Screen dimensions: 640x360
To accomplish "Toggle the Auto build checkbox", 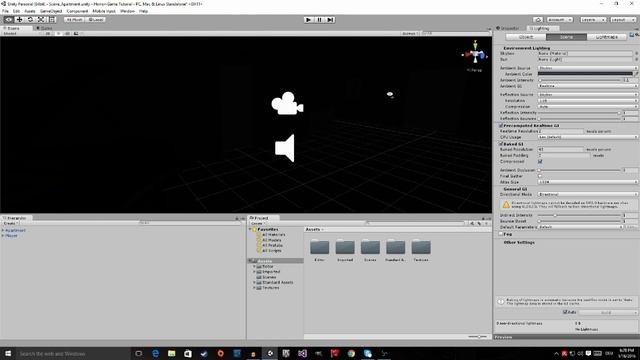I will pos(565,312).
